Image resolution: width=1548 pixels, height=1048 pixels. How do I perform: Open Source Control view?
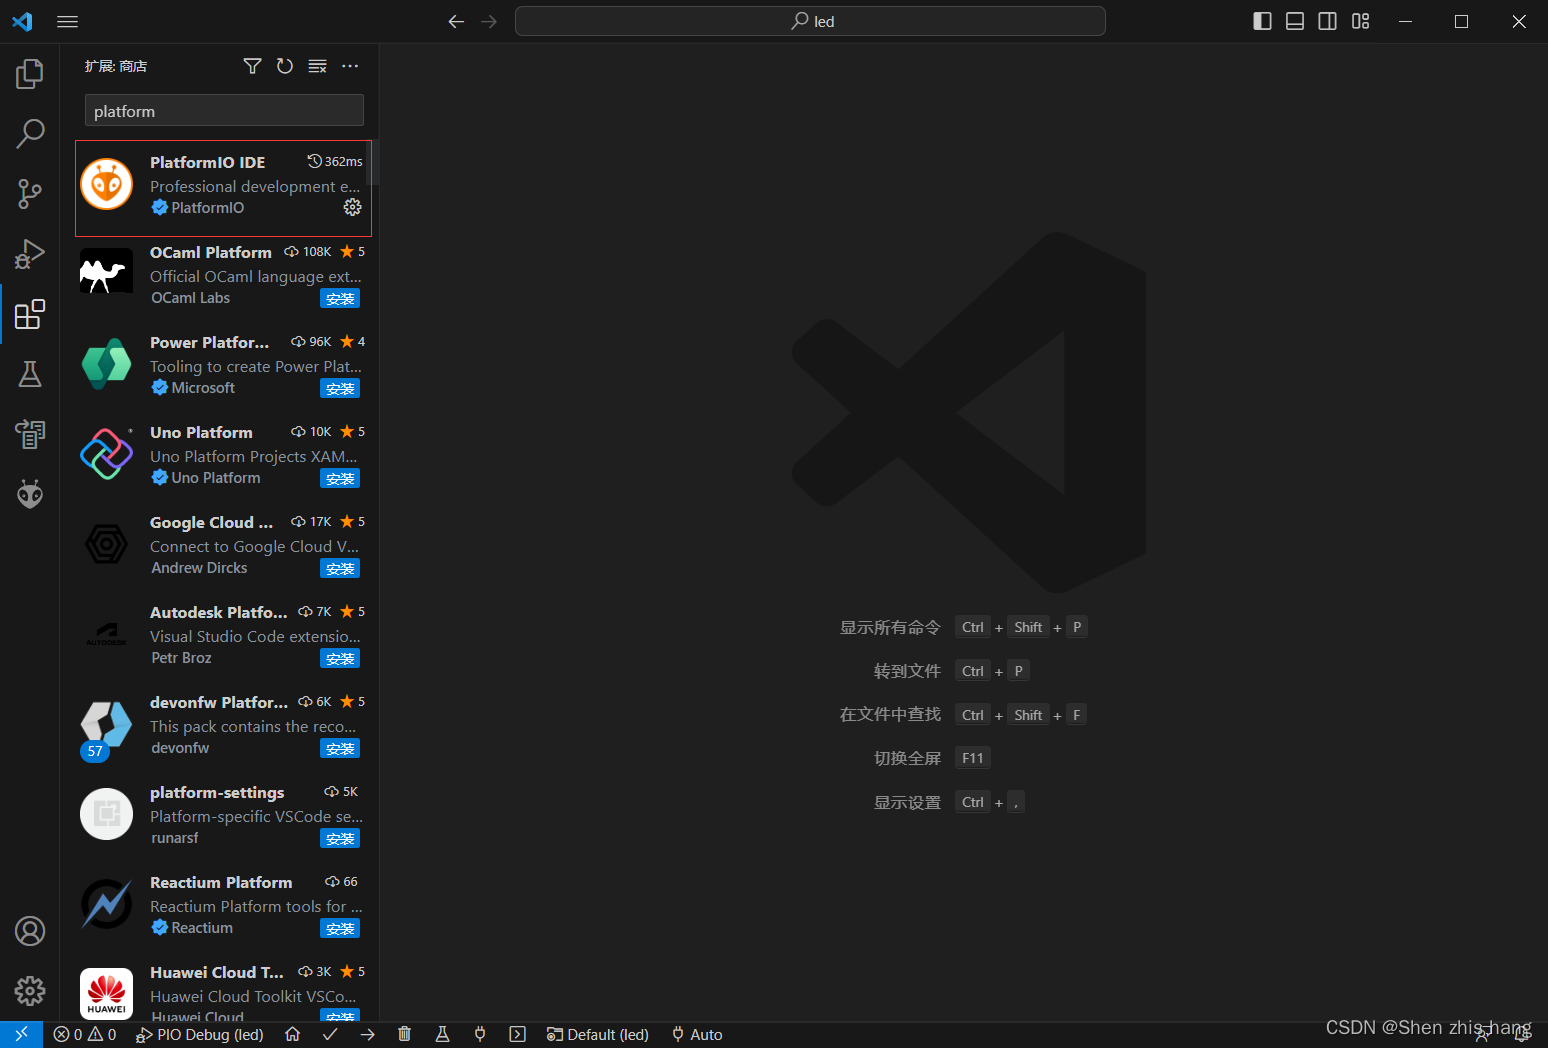click(30, 194)
